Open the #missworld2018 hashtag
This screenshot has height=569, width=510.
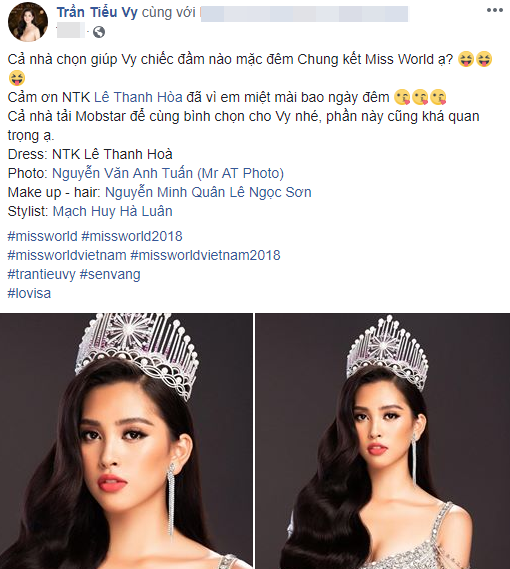click(x=132, y=236)
